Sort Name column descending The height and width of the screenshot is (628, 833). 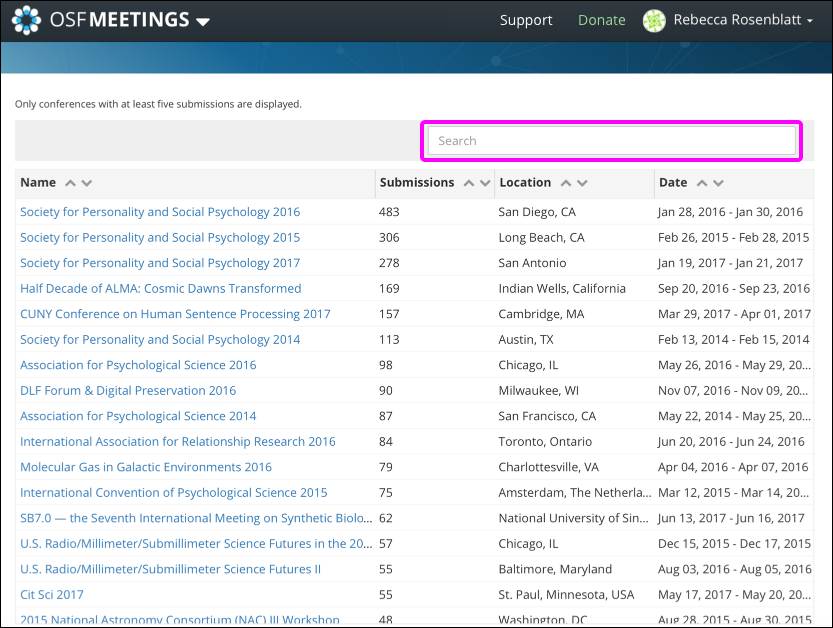tap(87, 183)
